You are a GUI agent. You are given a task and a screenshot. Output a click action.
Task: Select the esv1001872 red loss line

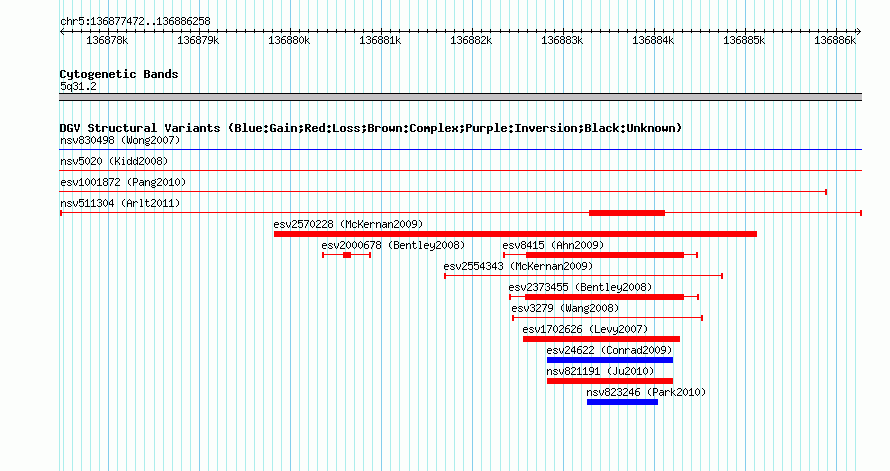tap(443, 192)
